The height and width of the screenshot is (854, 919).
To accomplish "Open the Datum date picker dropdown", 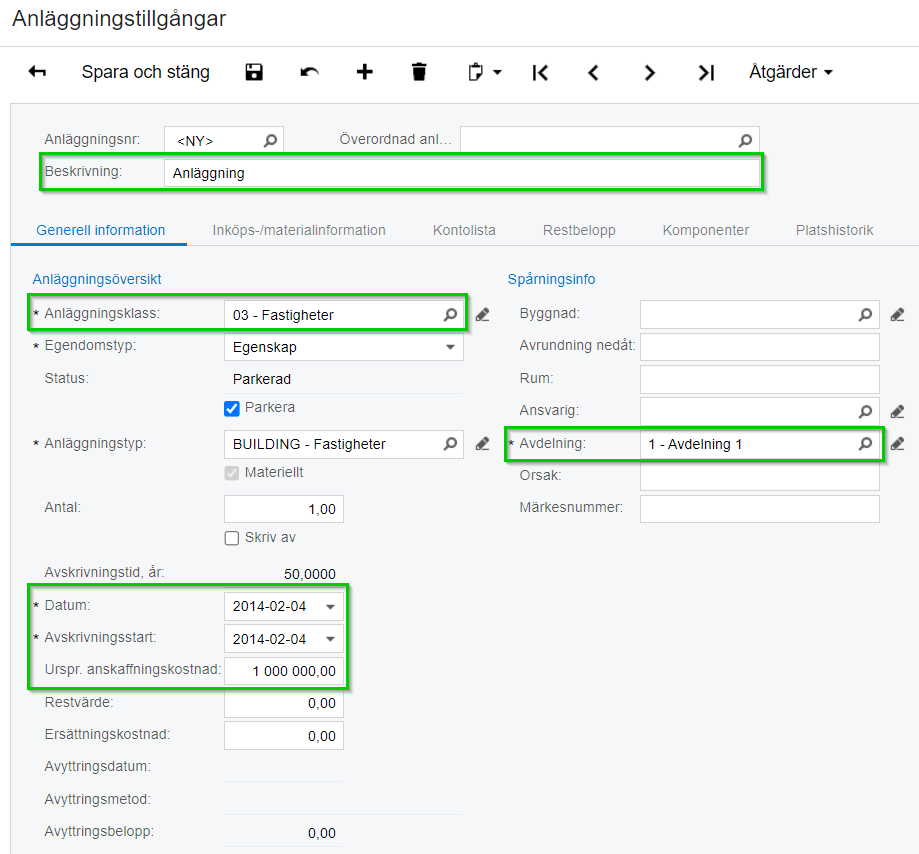I will point(331,607).
